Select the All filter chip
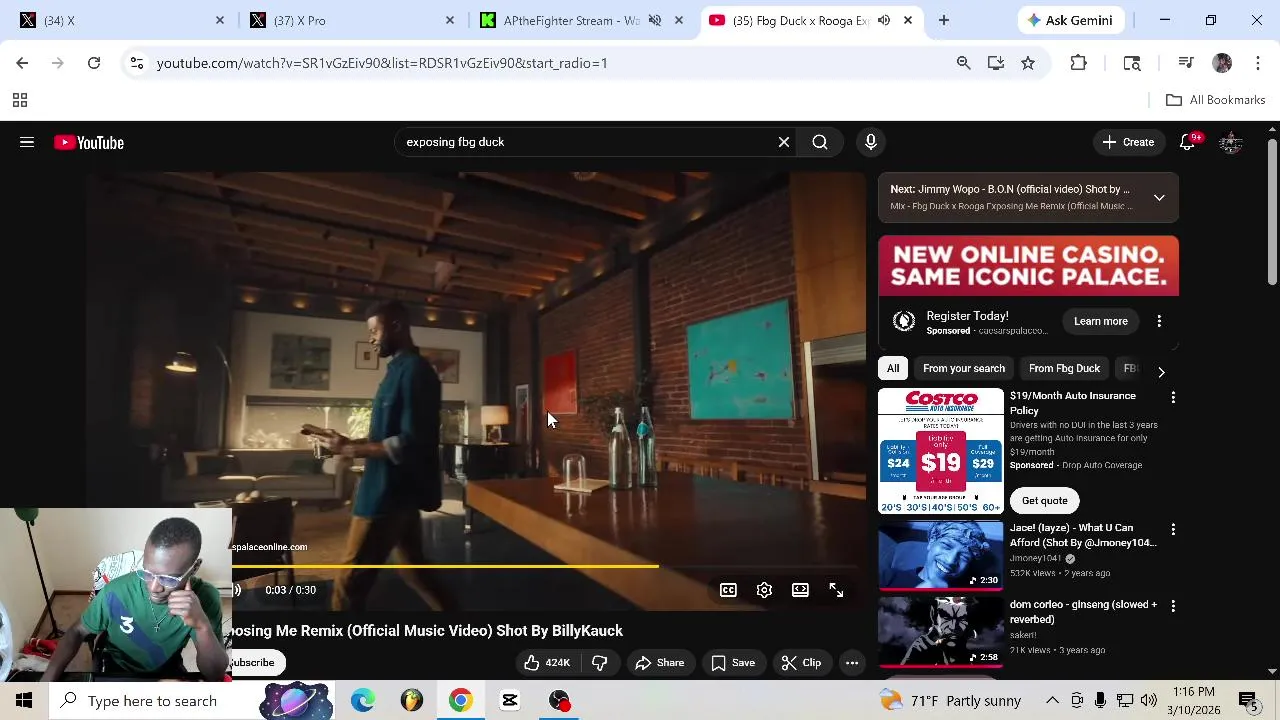 (893, 368)
